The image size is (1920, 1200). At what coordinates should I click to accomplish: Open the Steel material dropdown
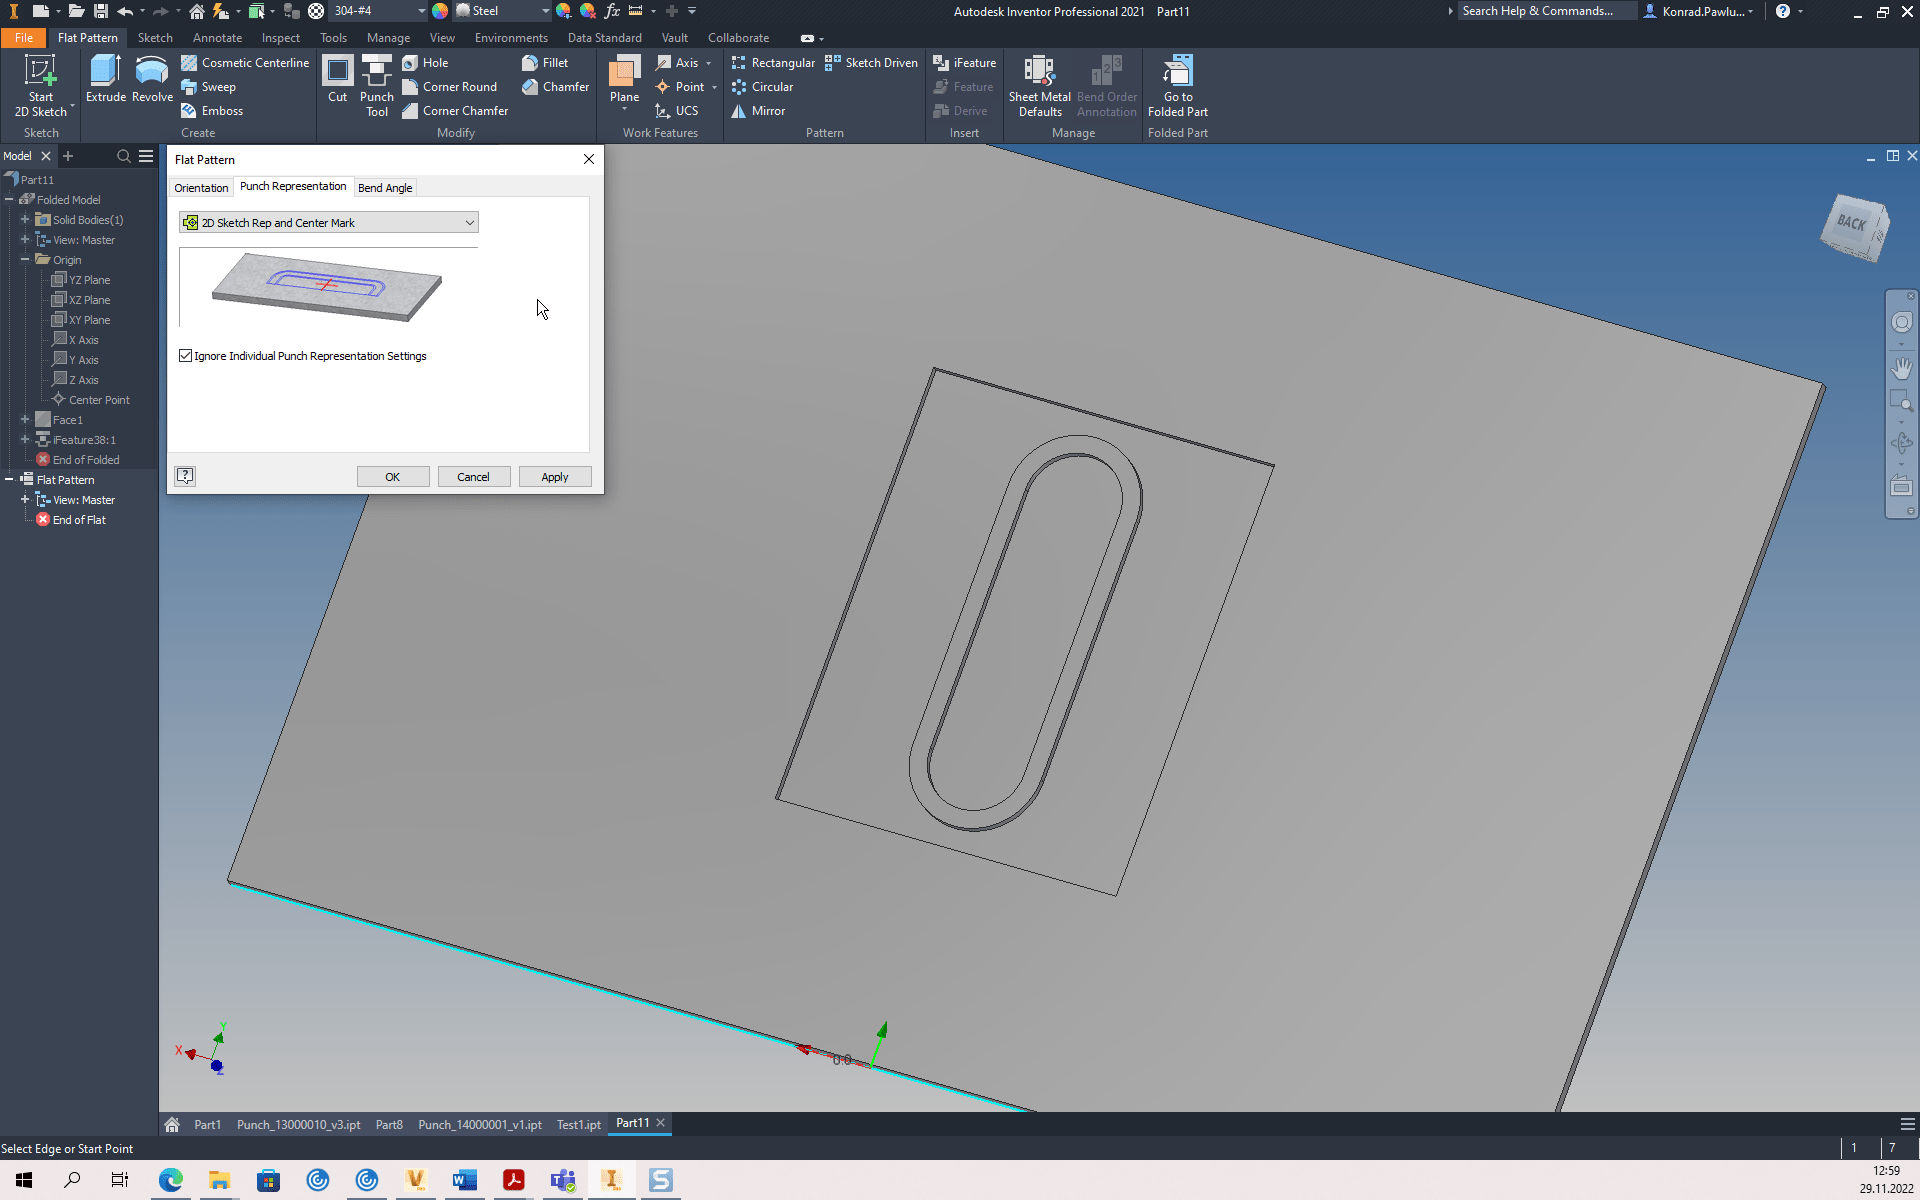point(545,11)
